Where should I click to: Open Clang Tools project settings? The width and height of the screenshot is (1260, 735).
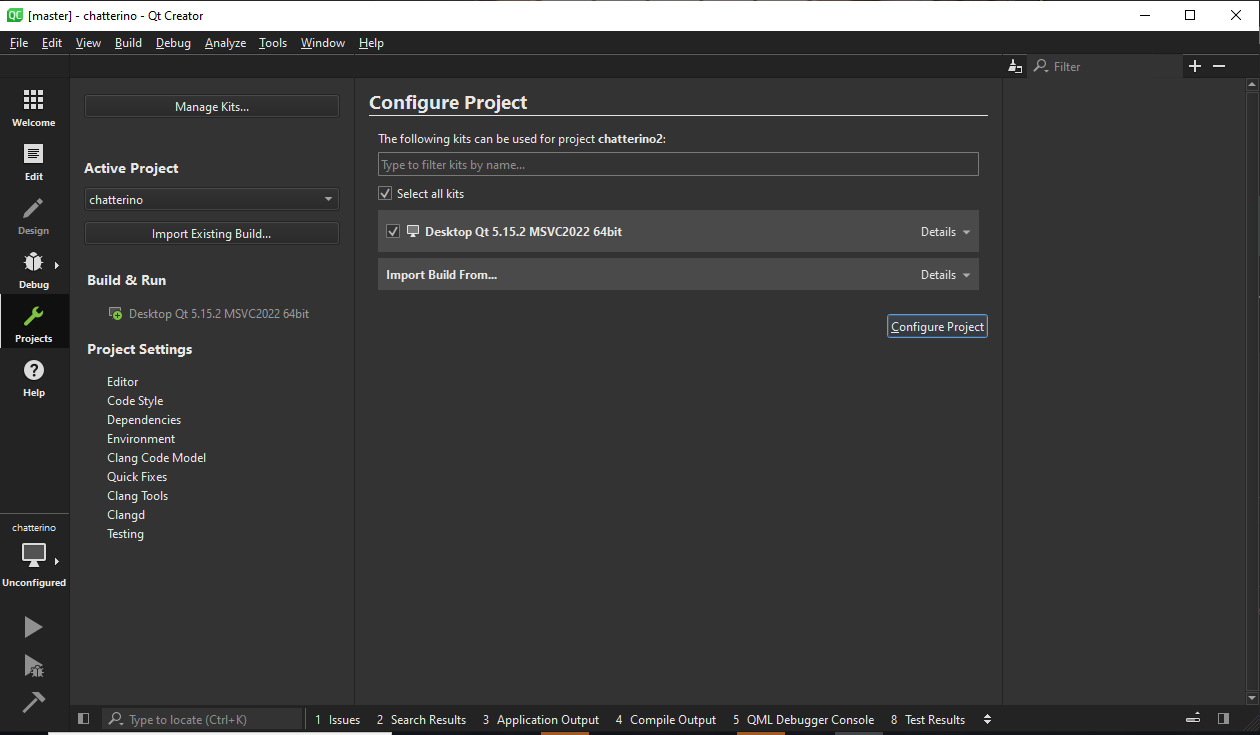pyautogui.click(x=138, y=496)
